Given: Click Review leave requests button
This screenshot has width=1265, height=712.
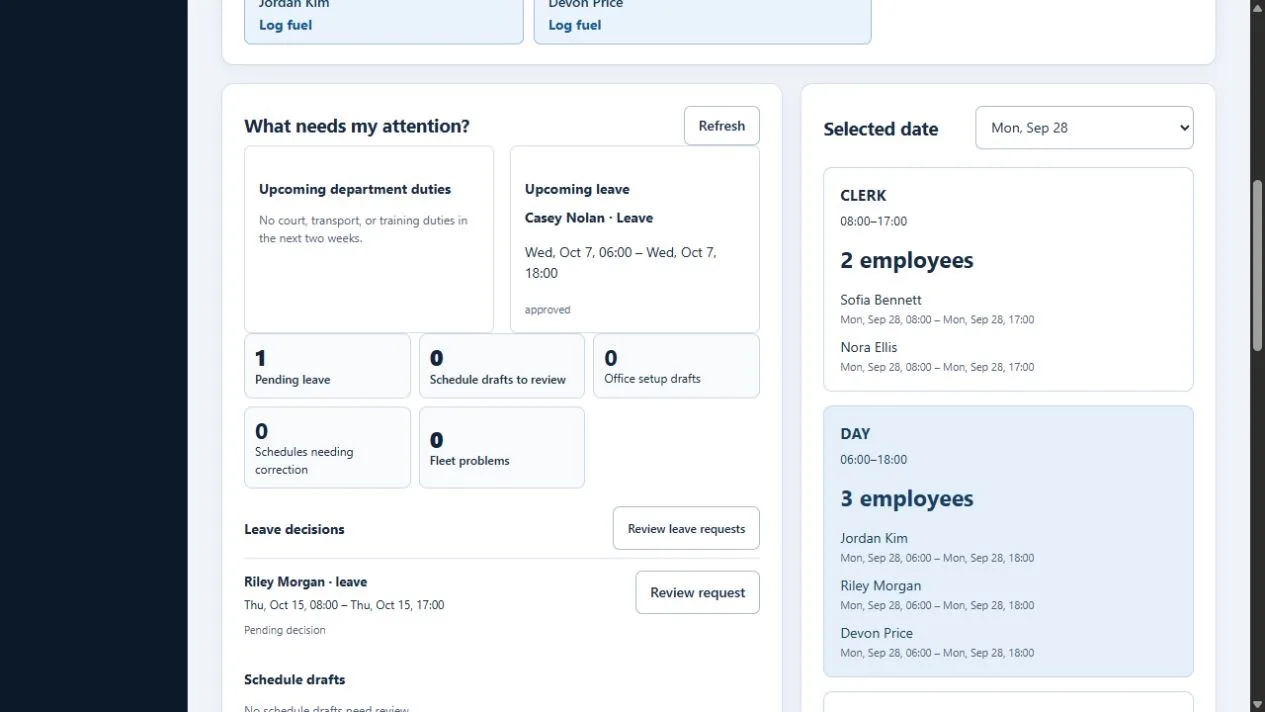Looking at the screenshot, I should [686, 529].
